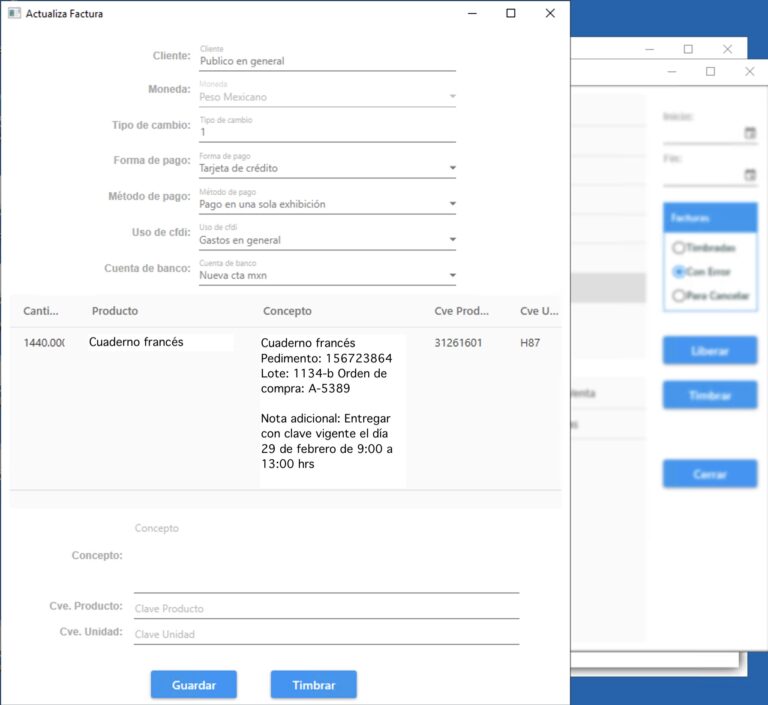Close the Actualiza Factura window
768x705 pixels.
550,13
